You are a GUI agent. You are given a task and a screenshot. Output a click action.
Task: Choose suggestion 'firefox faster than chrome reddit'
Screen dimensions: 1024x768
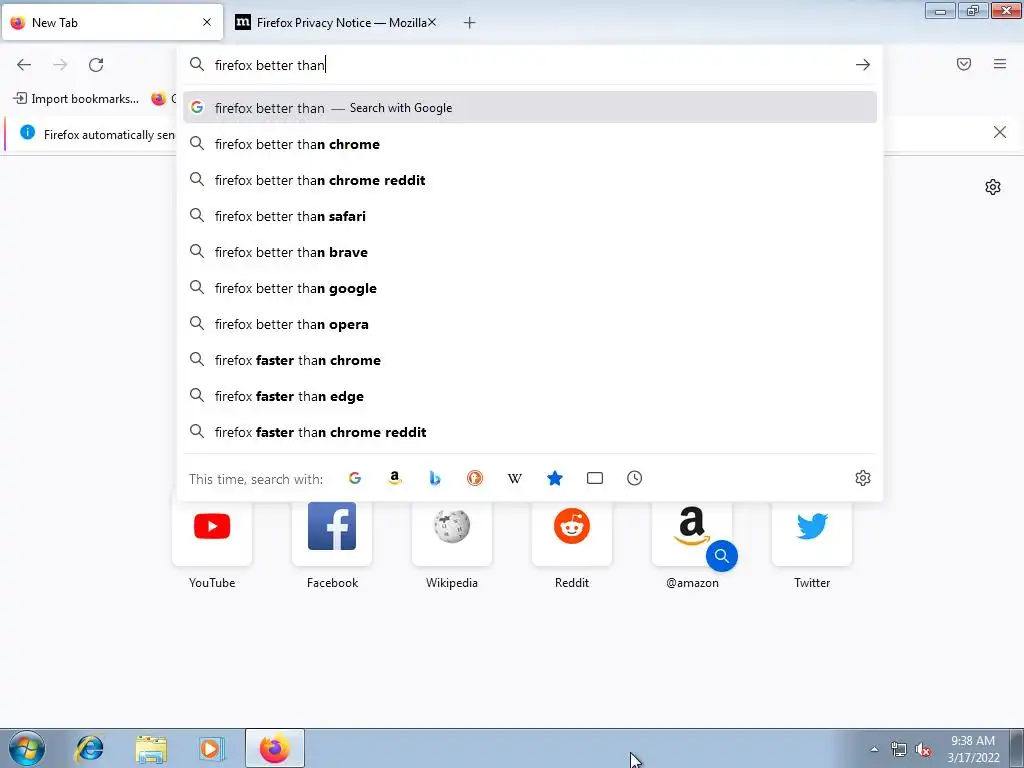pos(530,432)
